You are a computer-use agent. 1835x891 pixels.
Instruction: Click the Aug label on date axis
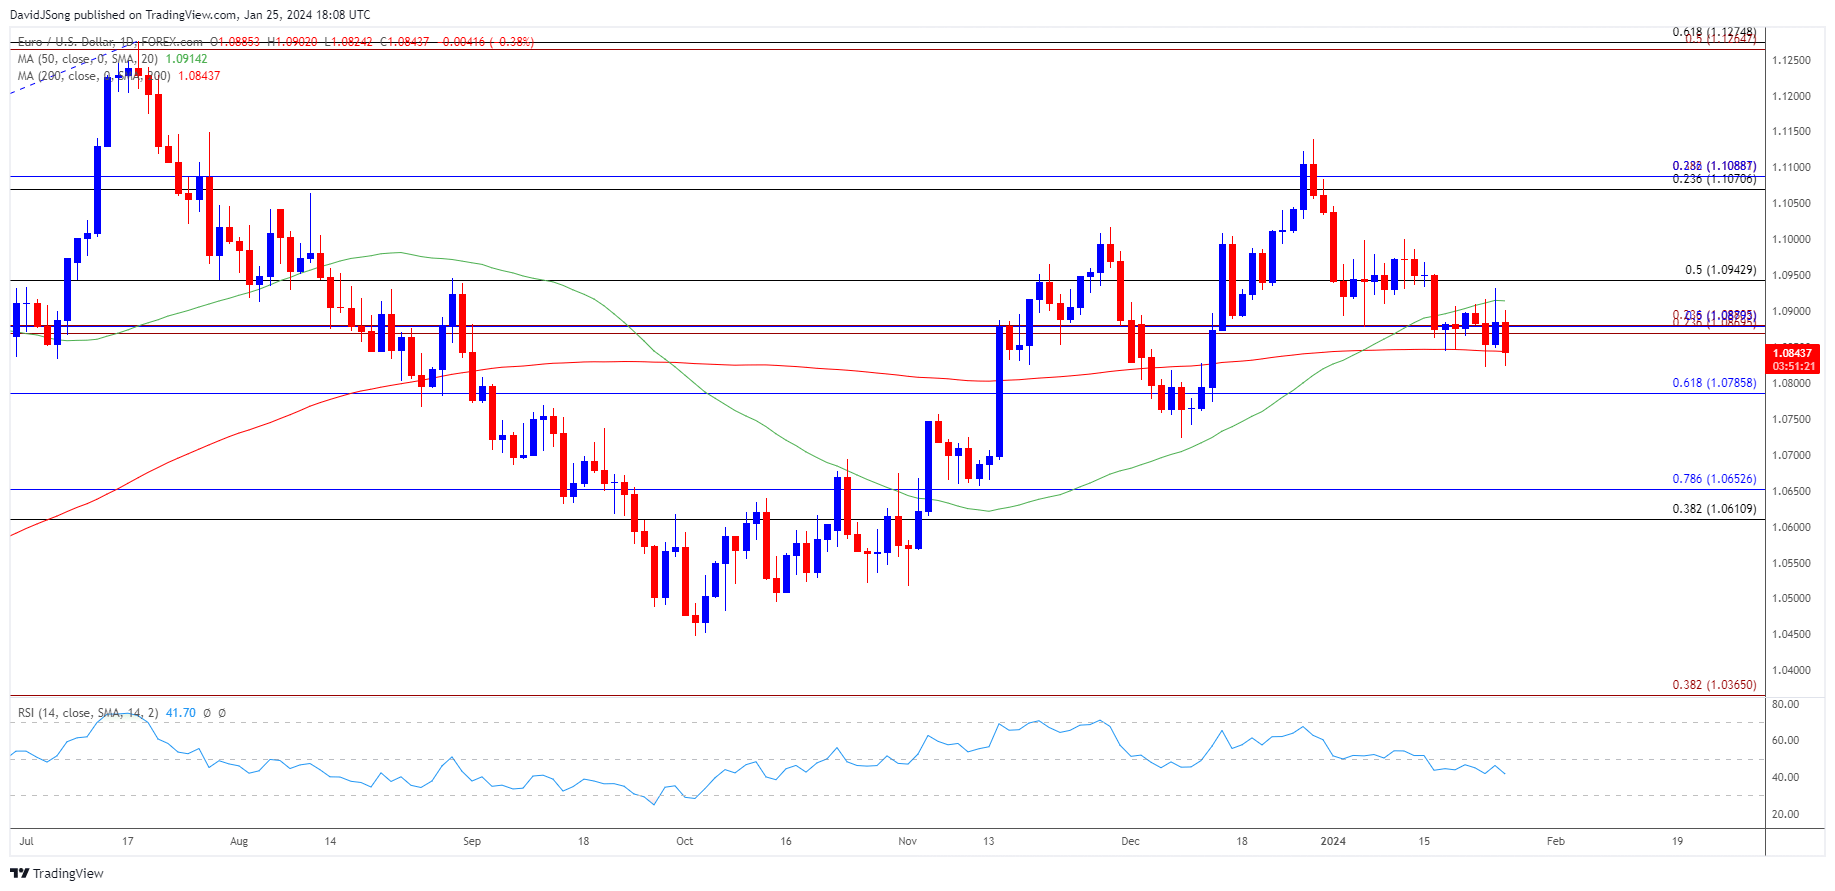pos(239,842)
